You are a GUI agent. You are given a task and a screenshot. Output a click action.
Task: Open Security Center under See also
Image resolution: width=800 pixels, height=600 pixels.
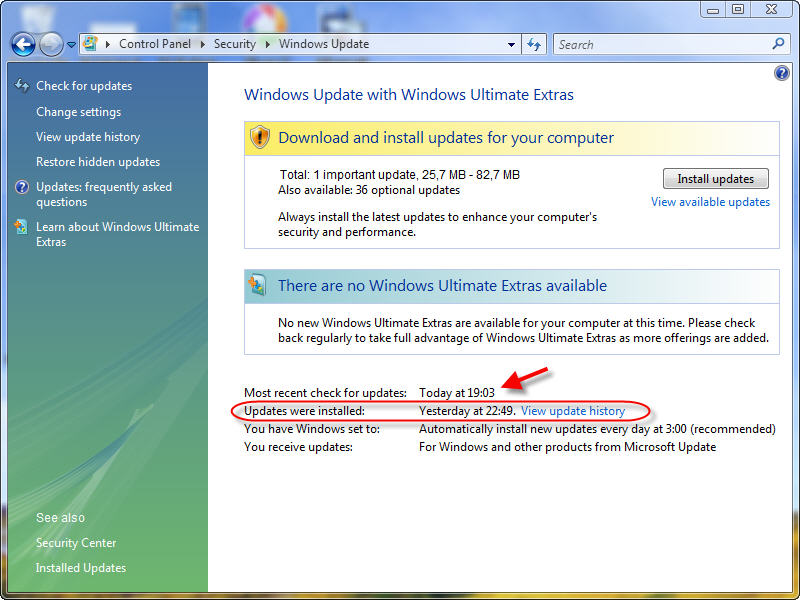click(x=76, y=543)
